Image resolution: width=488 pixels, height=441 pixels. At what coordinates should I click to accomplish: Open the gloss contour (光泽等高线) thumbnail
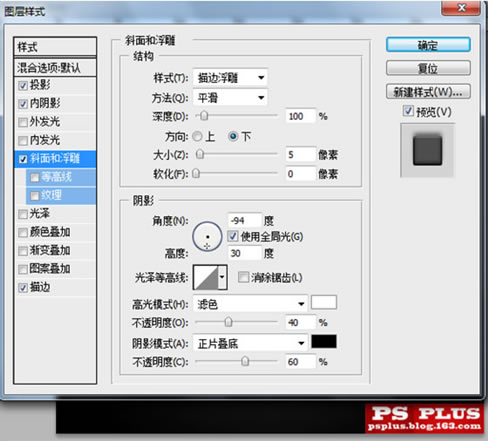(x=206, y=277)
